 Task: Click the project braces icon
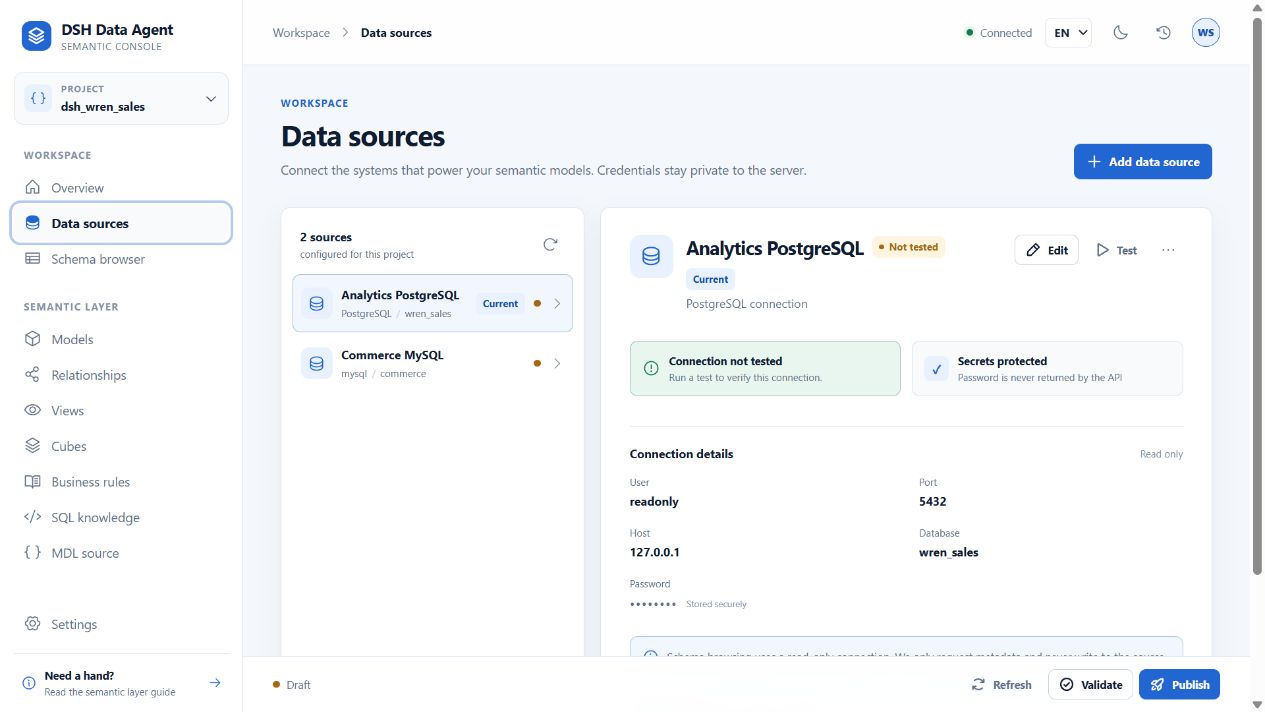pos(38,98)
